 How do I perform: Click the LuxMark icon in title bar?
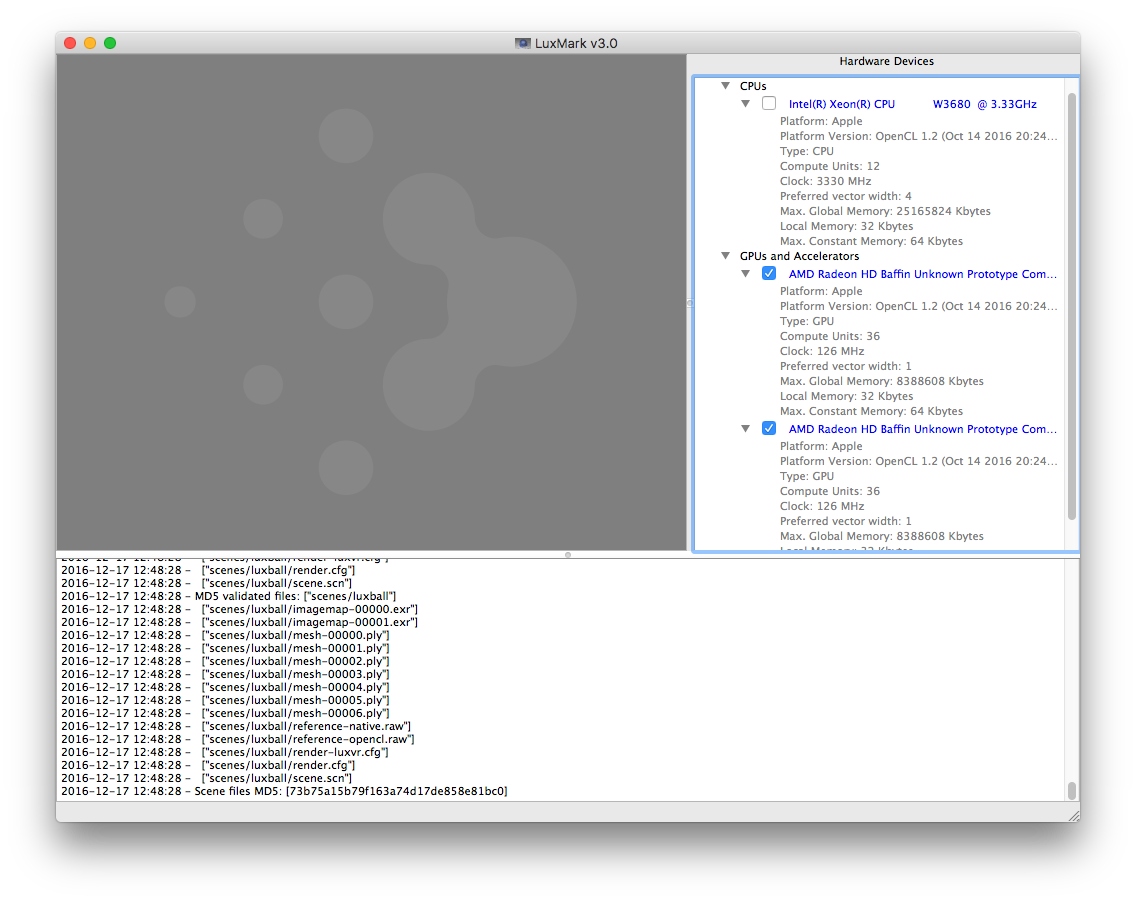(522, 43)
